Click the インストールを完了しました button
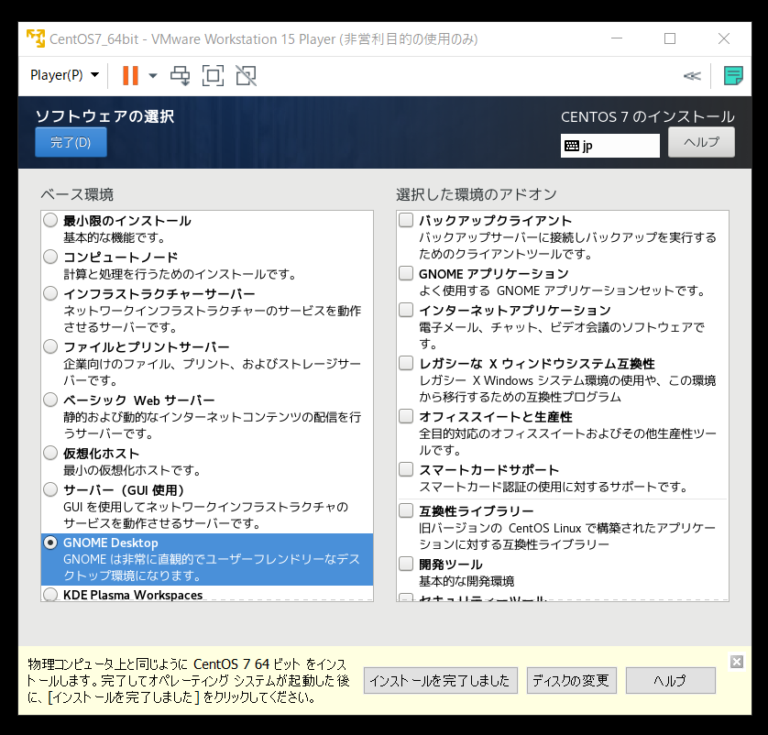 440,680
